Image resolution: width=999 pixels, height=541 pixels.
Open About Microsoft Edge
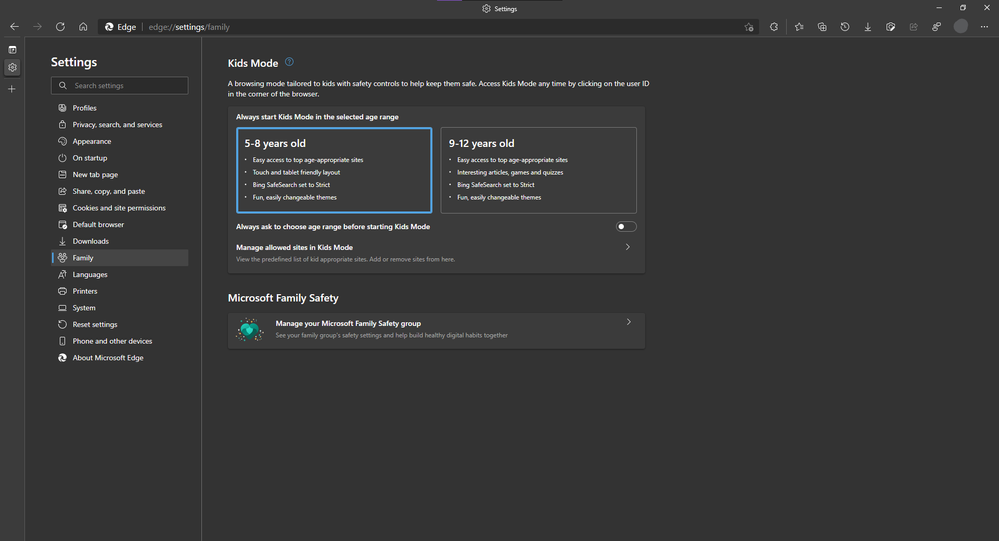tap(120, 357)
